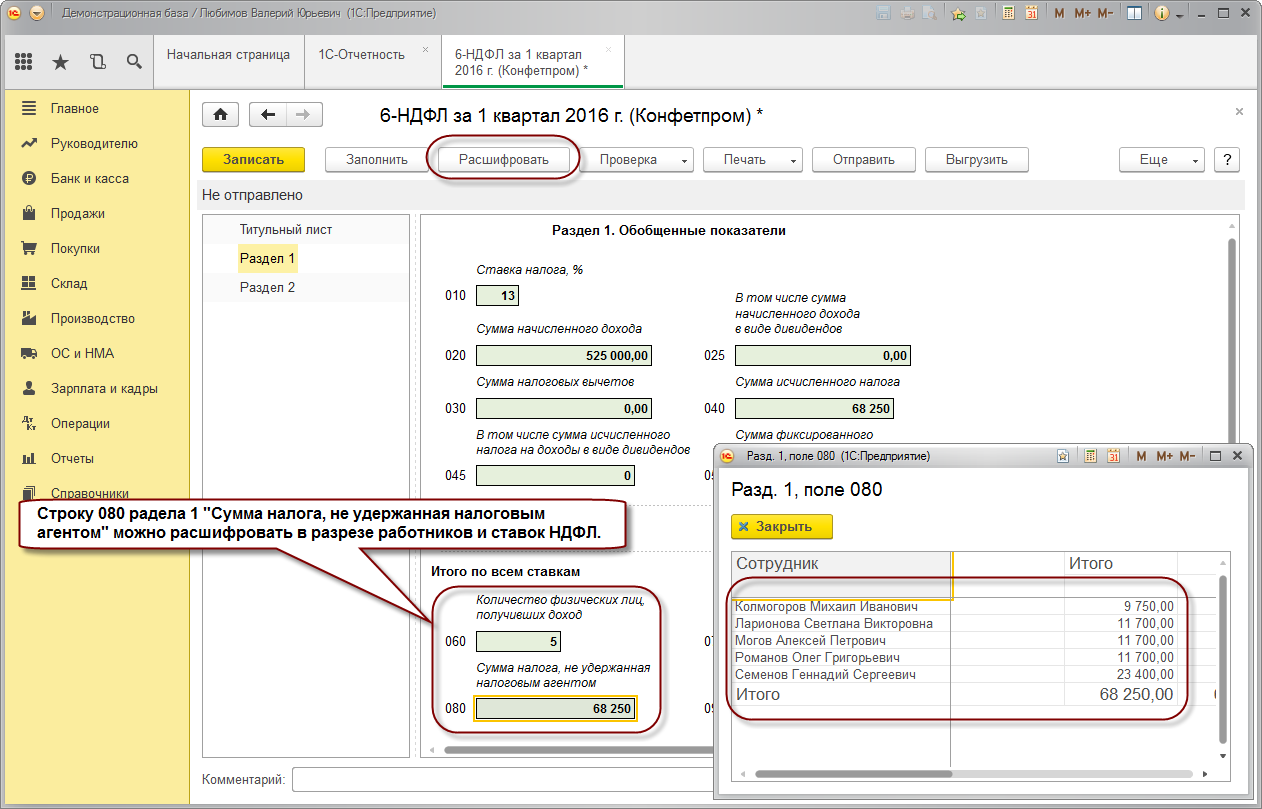
Task: Close the 1С-Отчетность tab with x
Action: pos(426,49)
